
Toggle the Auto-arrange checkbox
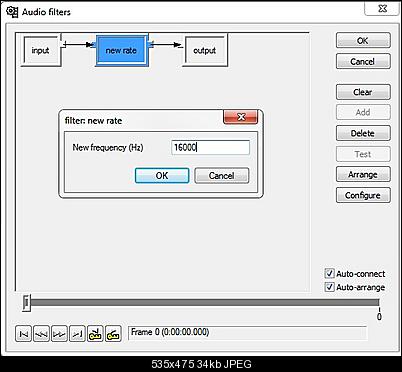coord(329,287)
